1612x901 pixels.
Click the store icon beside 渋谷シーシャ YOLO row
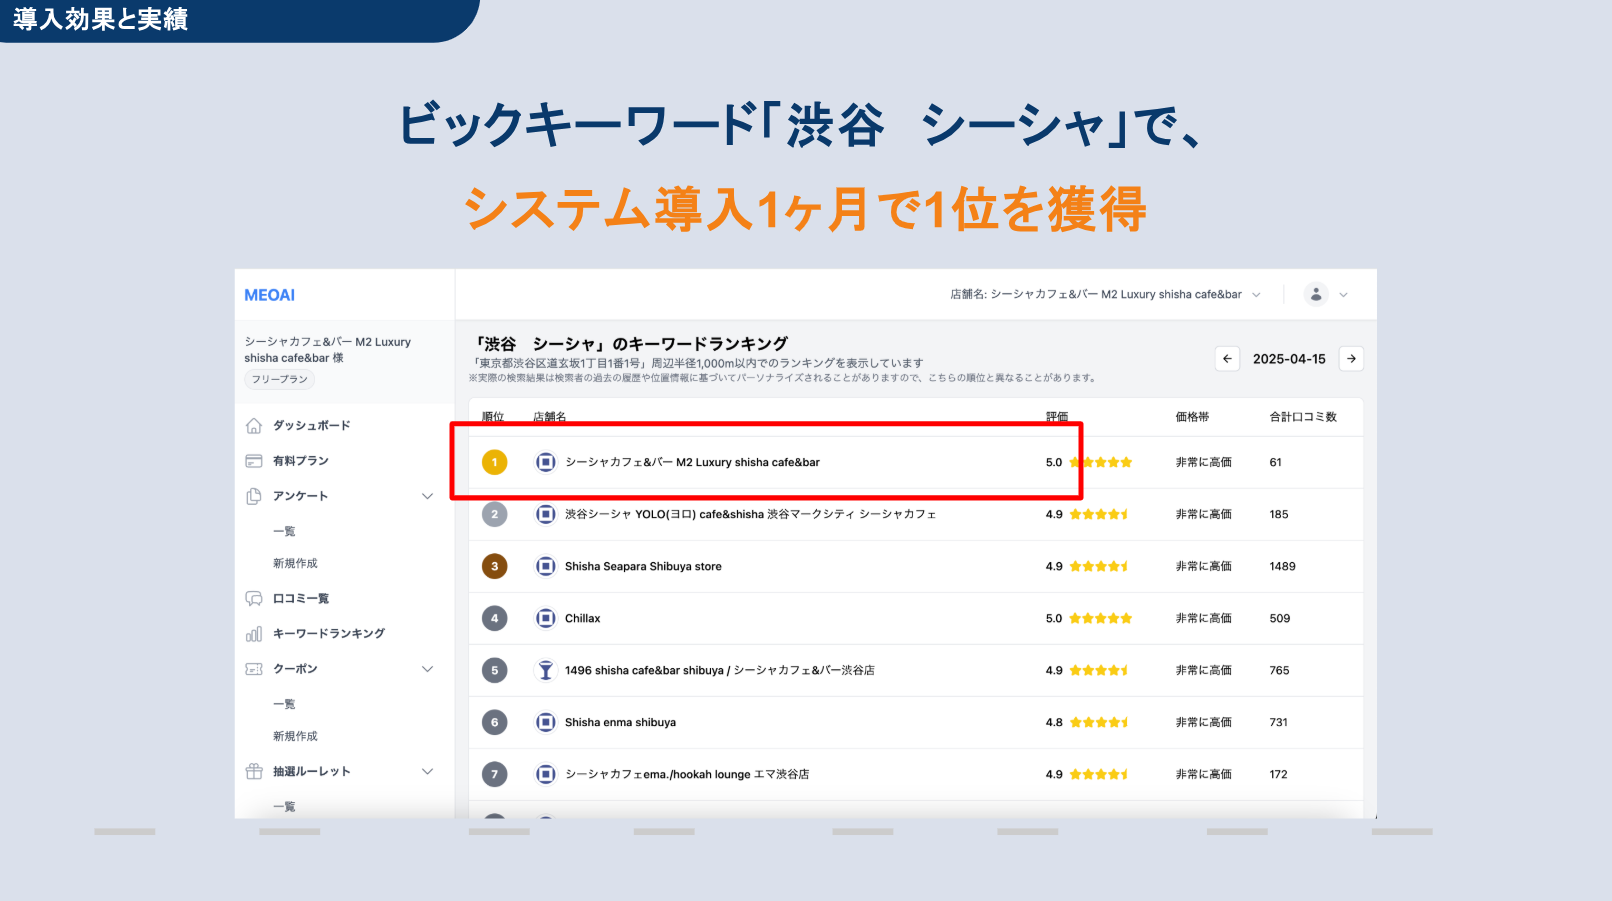(545, 514)
